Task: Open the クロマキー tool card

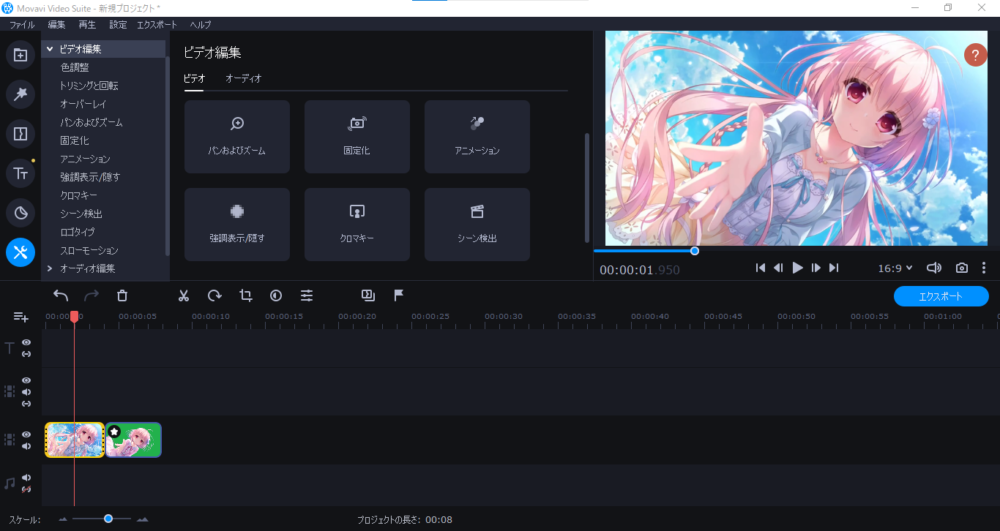Action: pyautogui.click(x=357, y=224)
